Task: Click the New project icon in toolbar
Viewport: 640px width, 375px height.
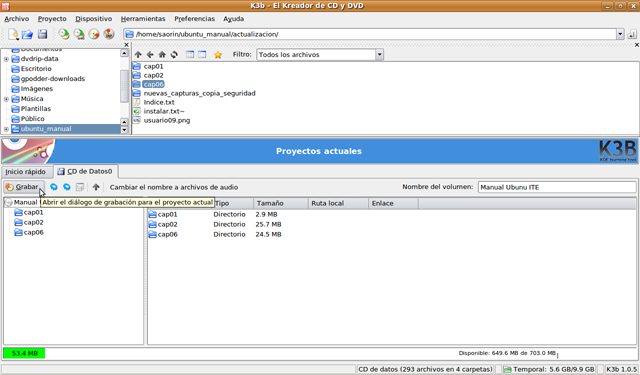Action: pyautogui.click(x=13, y=34)
